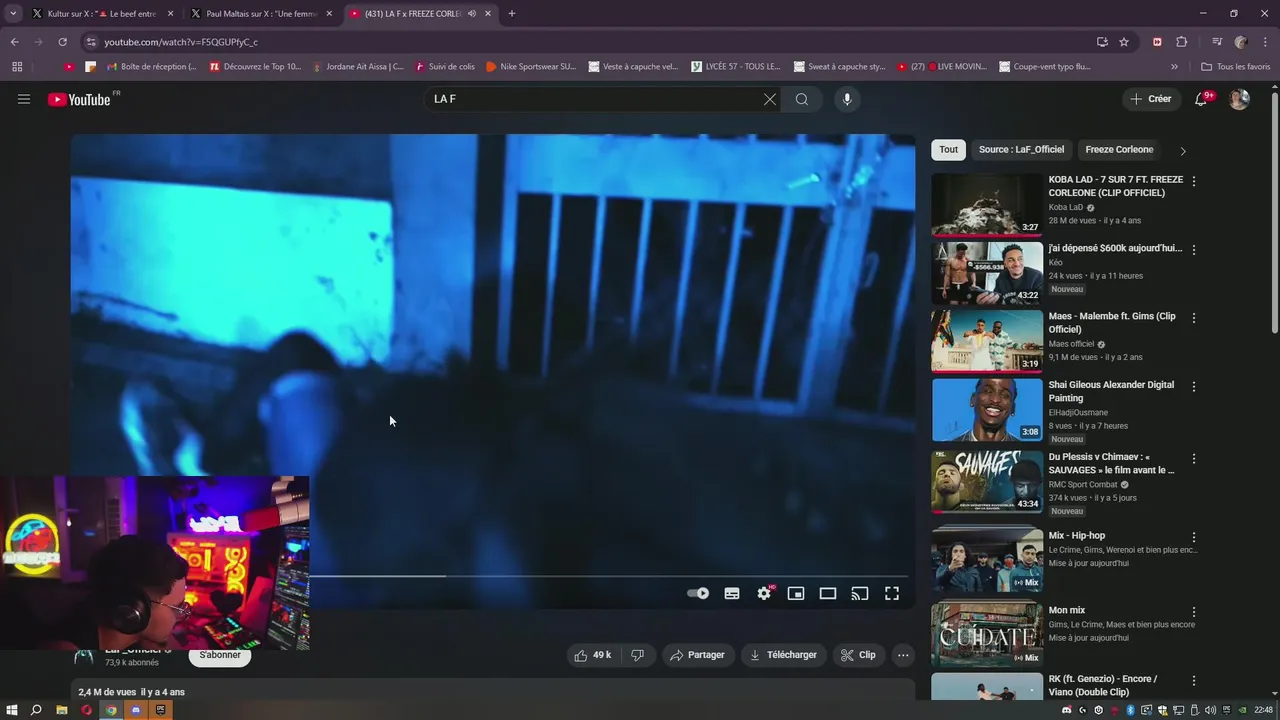
Task: Open the Nike Sportswear bookmark
Action: tap(530, 67)
